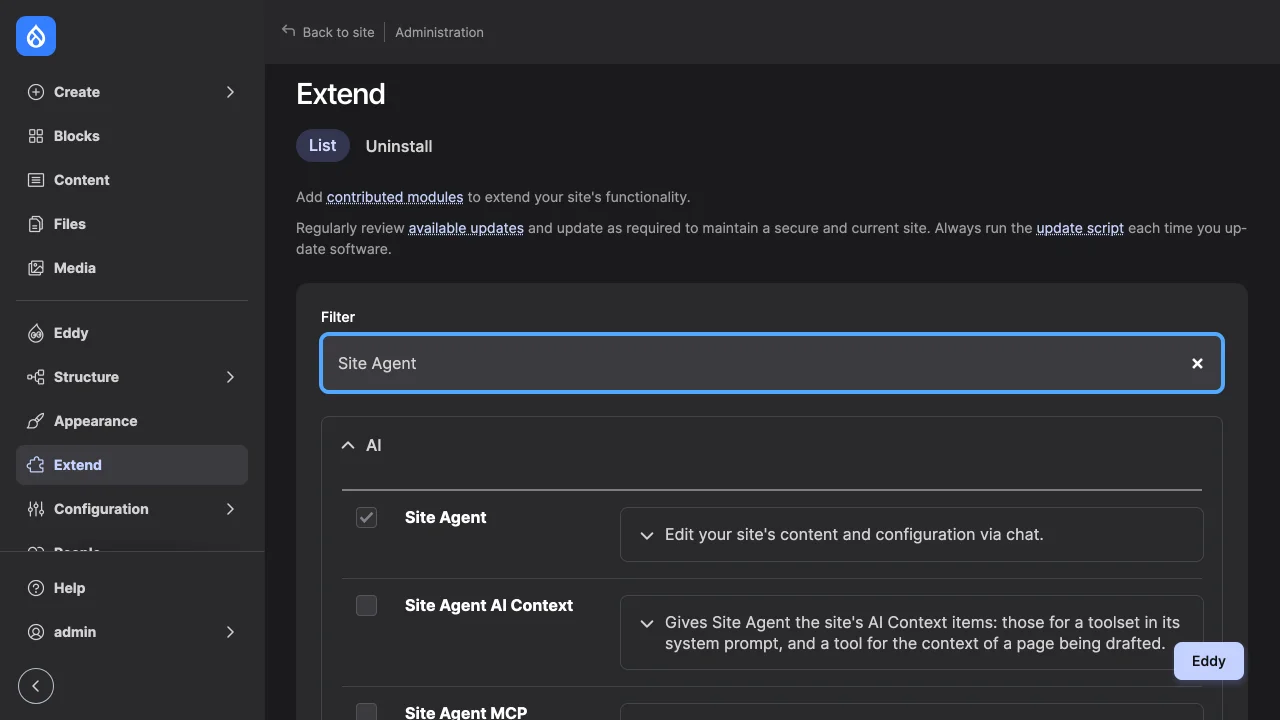Click the Help question-mark icon
Image resolution: width=1280 pixels, height=720 pixels.
pyautogui.click(x=36, y=588)
